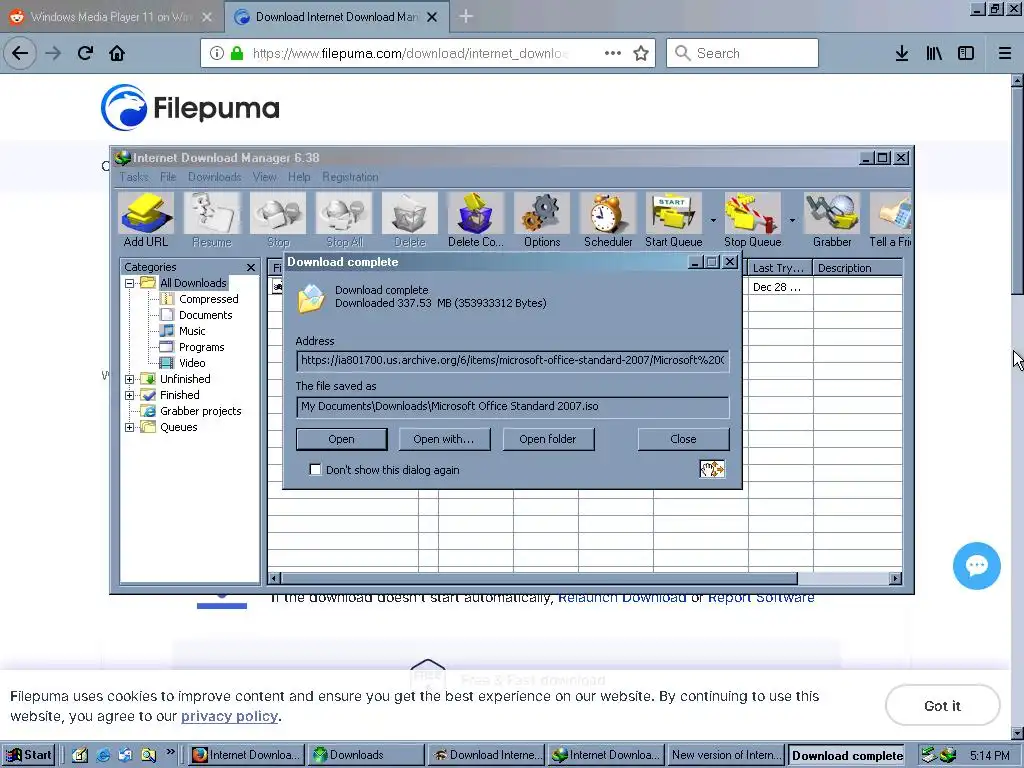Click the Stop All toolbar icon
Viewport: 1024px width, 768px height.
point(344,220)
